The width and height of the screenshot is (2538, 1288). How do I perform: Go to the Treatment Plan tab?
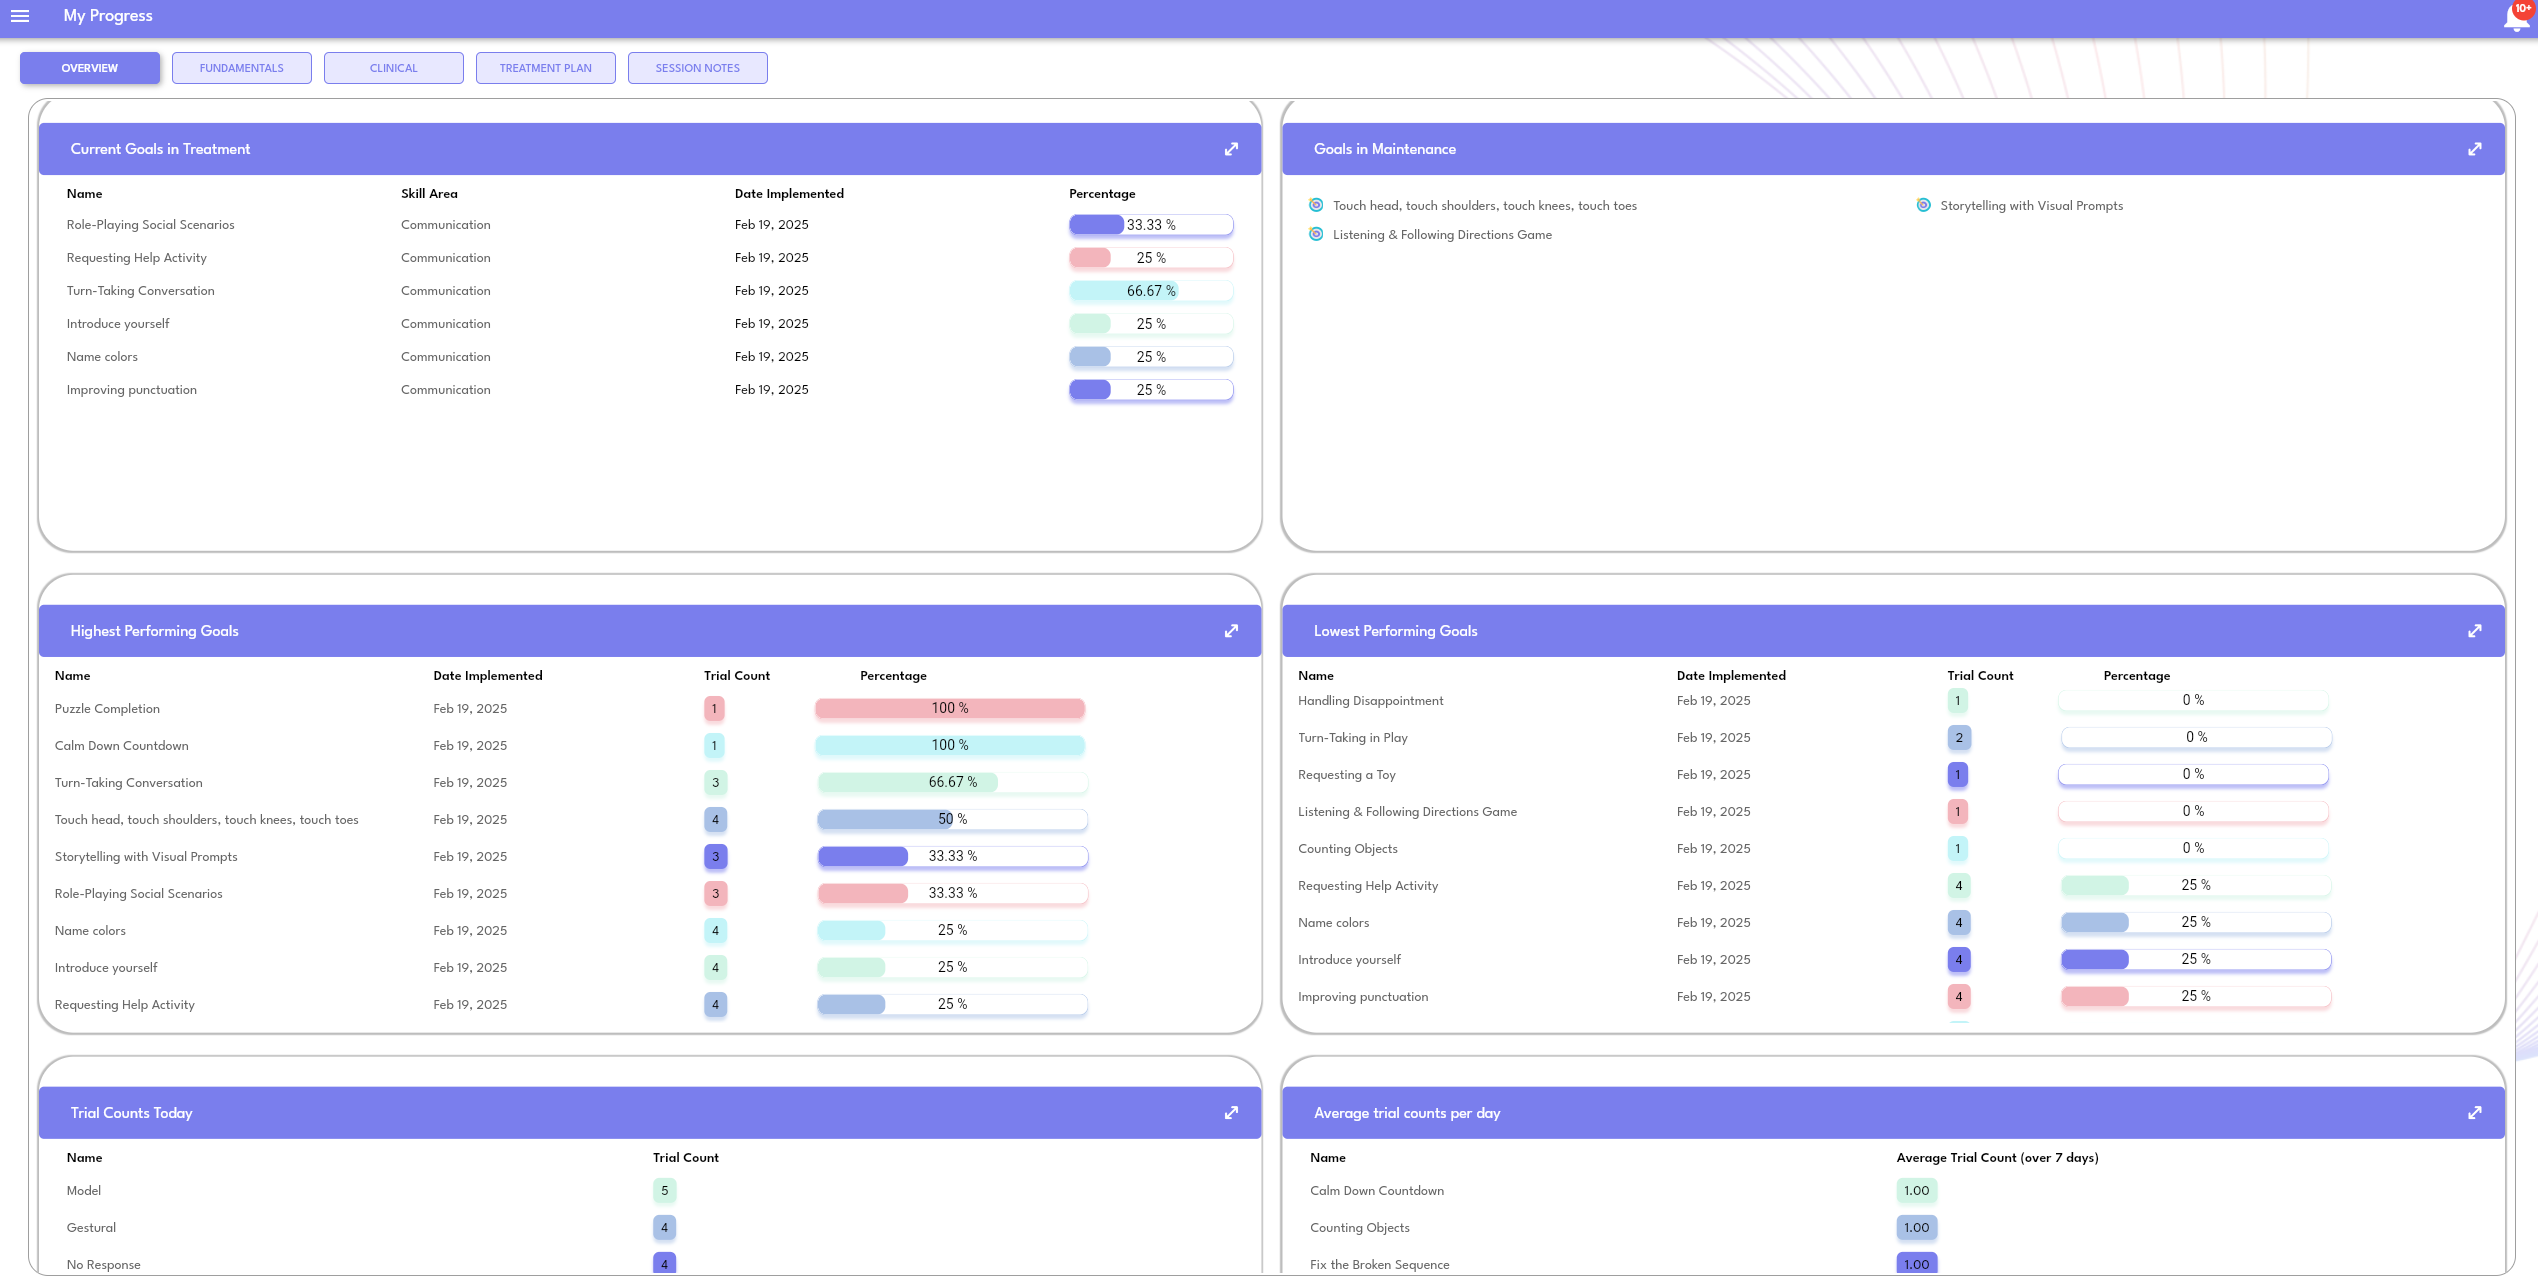545,68
